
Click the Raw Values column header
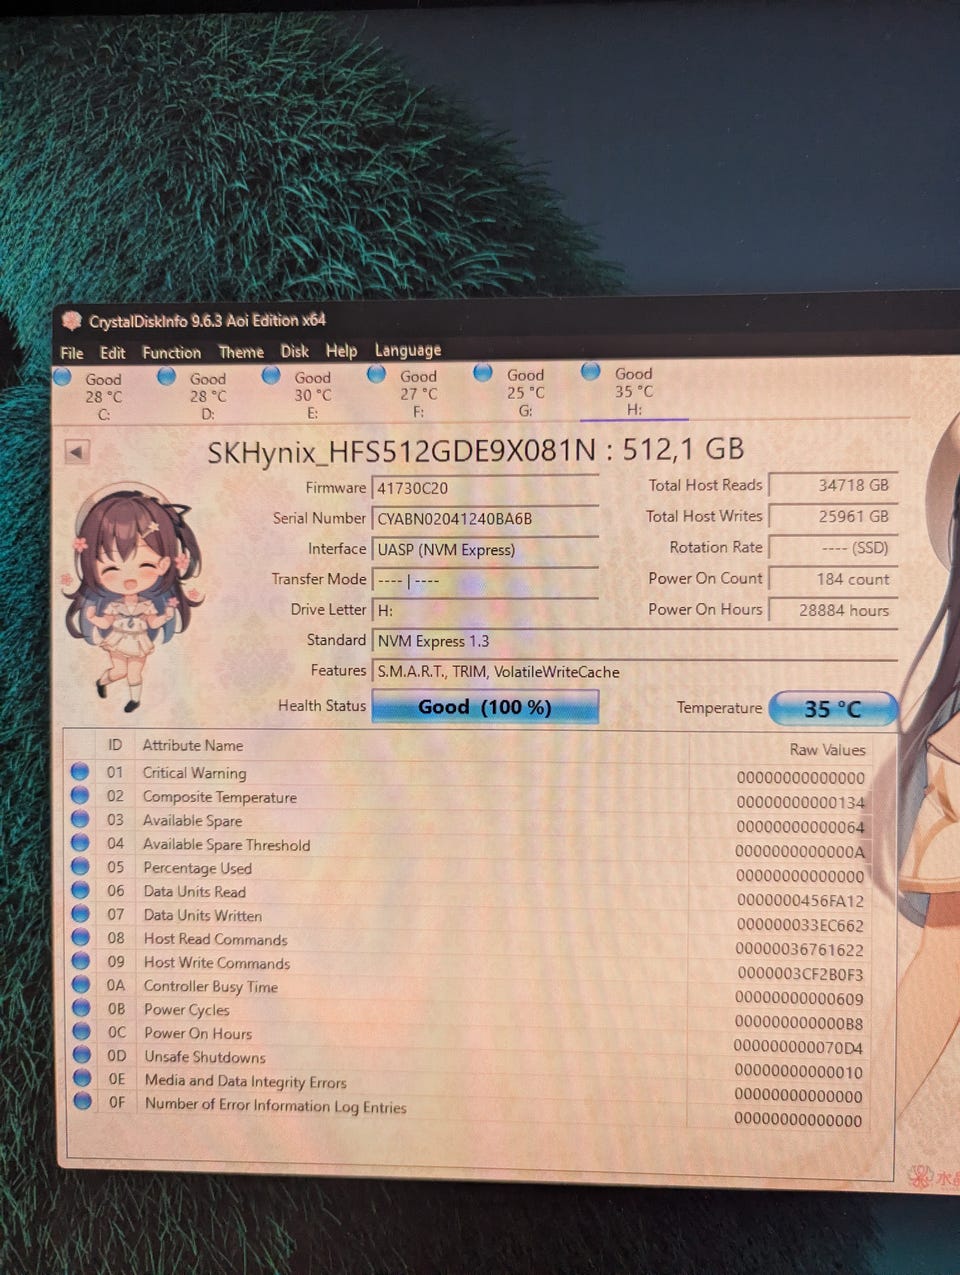coord(828,750)
